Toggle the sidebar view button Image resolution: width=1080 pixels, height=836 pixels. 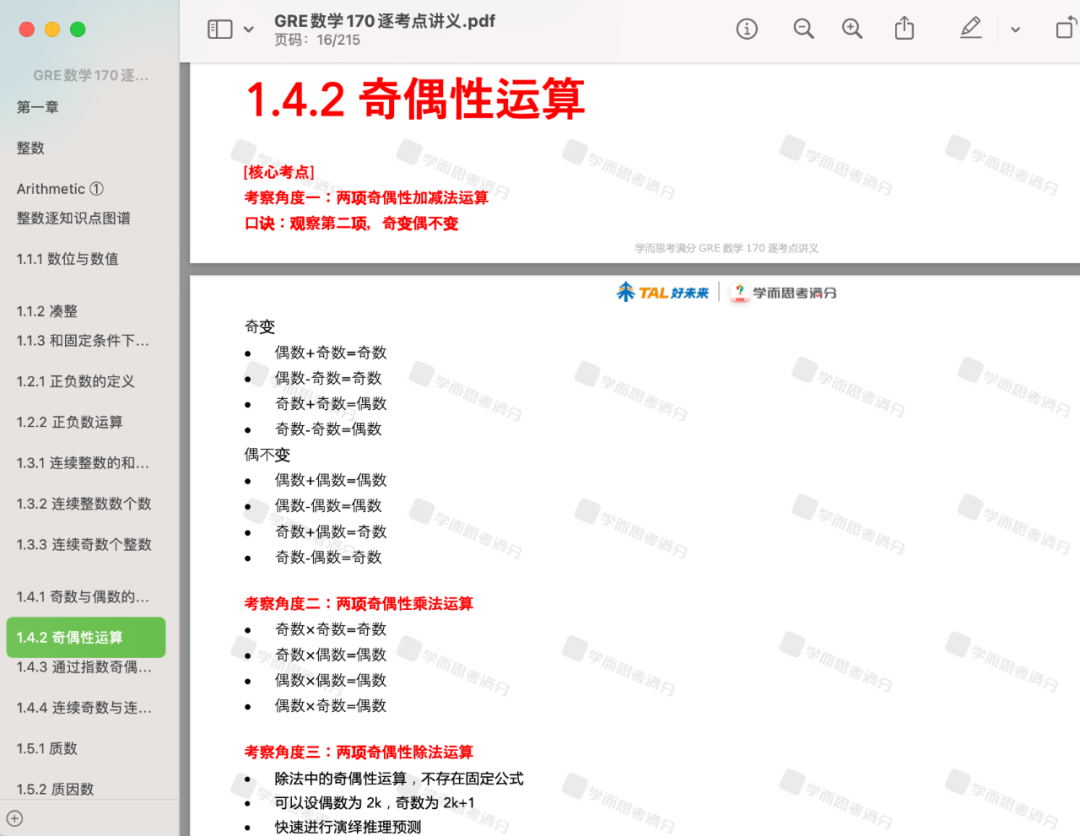[x=219, y=29]
